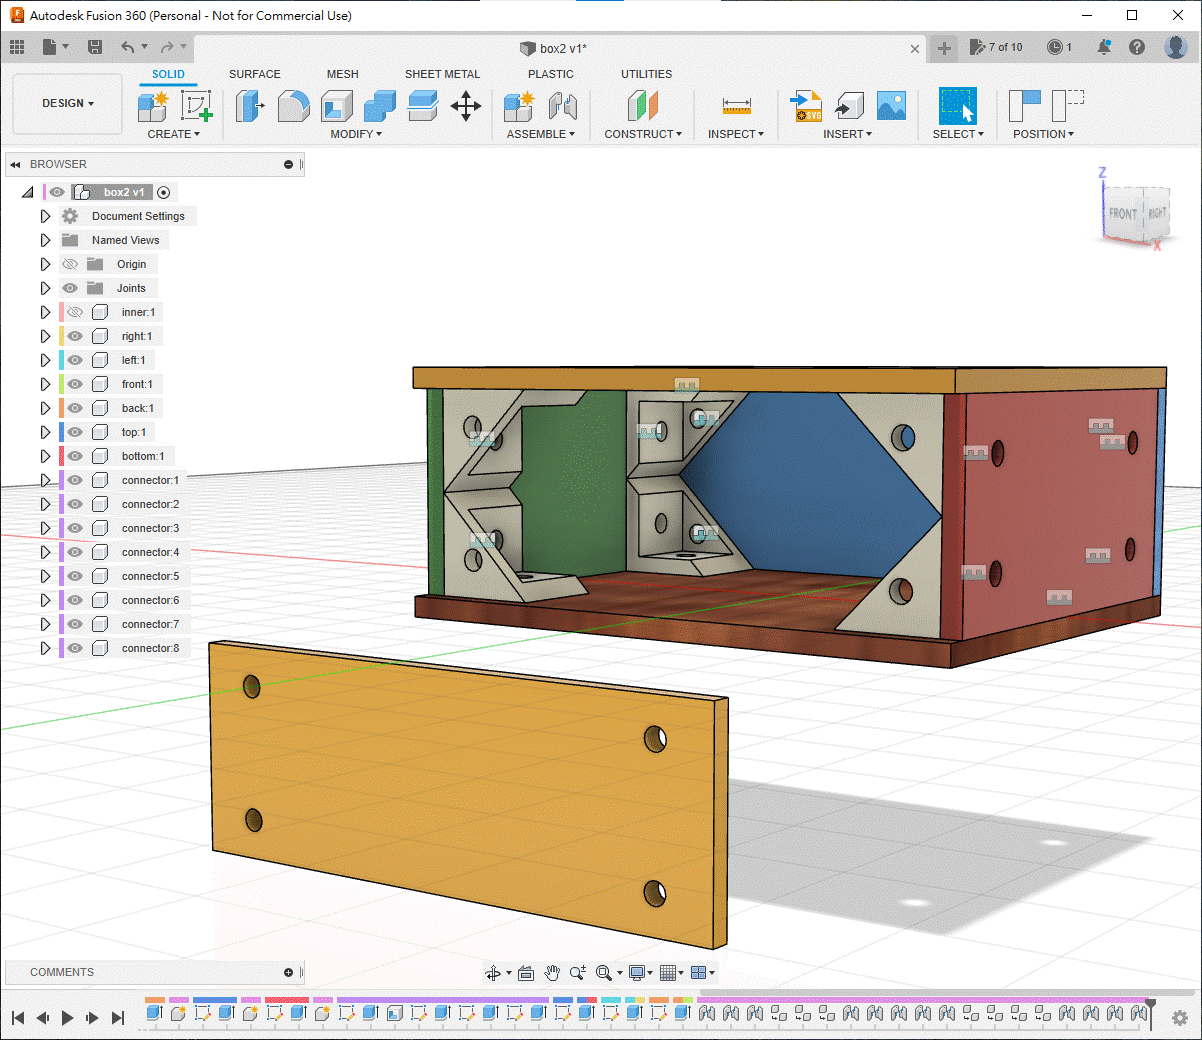
Task: Click the Measure tool icon
Action: pos(736,106)
